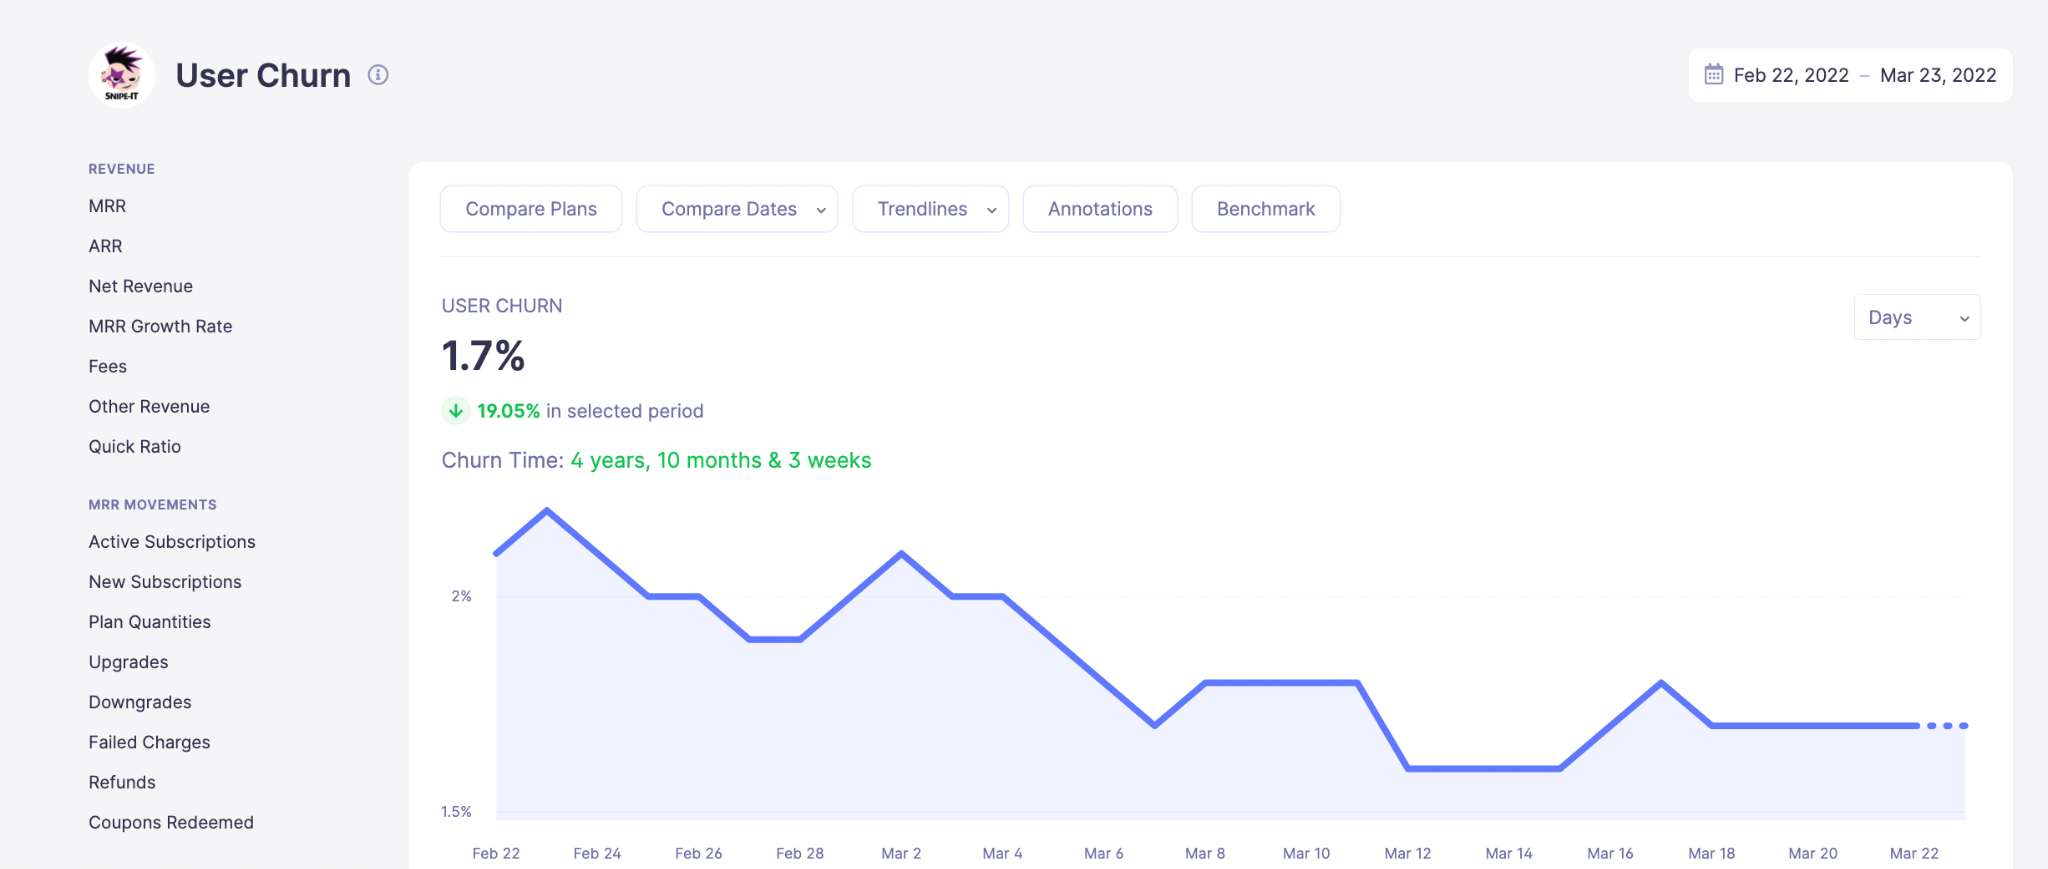Open Quick Ratio in sidebar
The height and width of the screenshot is (869, 2048).
point(134,447)
